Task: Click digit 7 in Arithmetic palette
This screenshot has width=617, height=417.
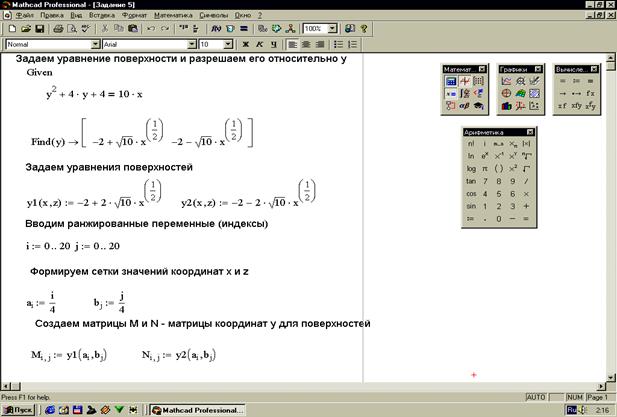Action: pyautogui.click(x=485, y=181)
